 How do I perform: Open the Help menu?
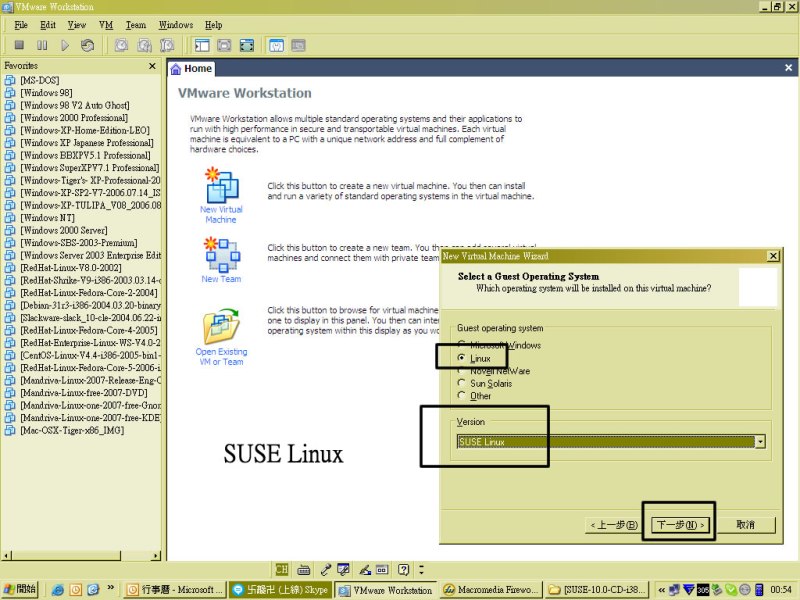click(214, 25)
